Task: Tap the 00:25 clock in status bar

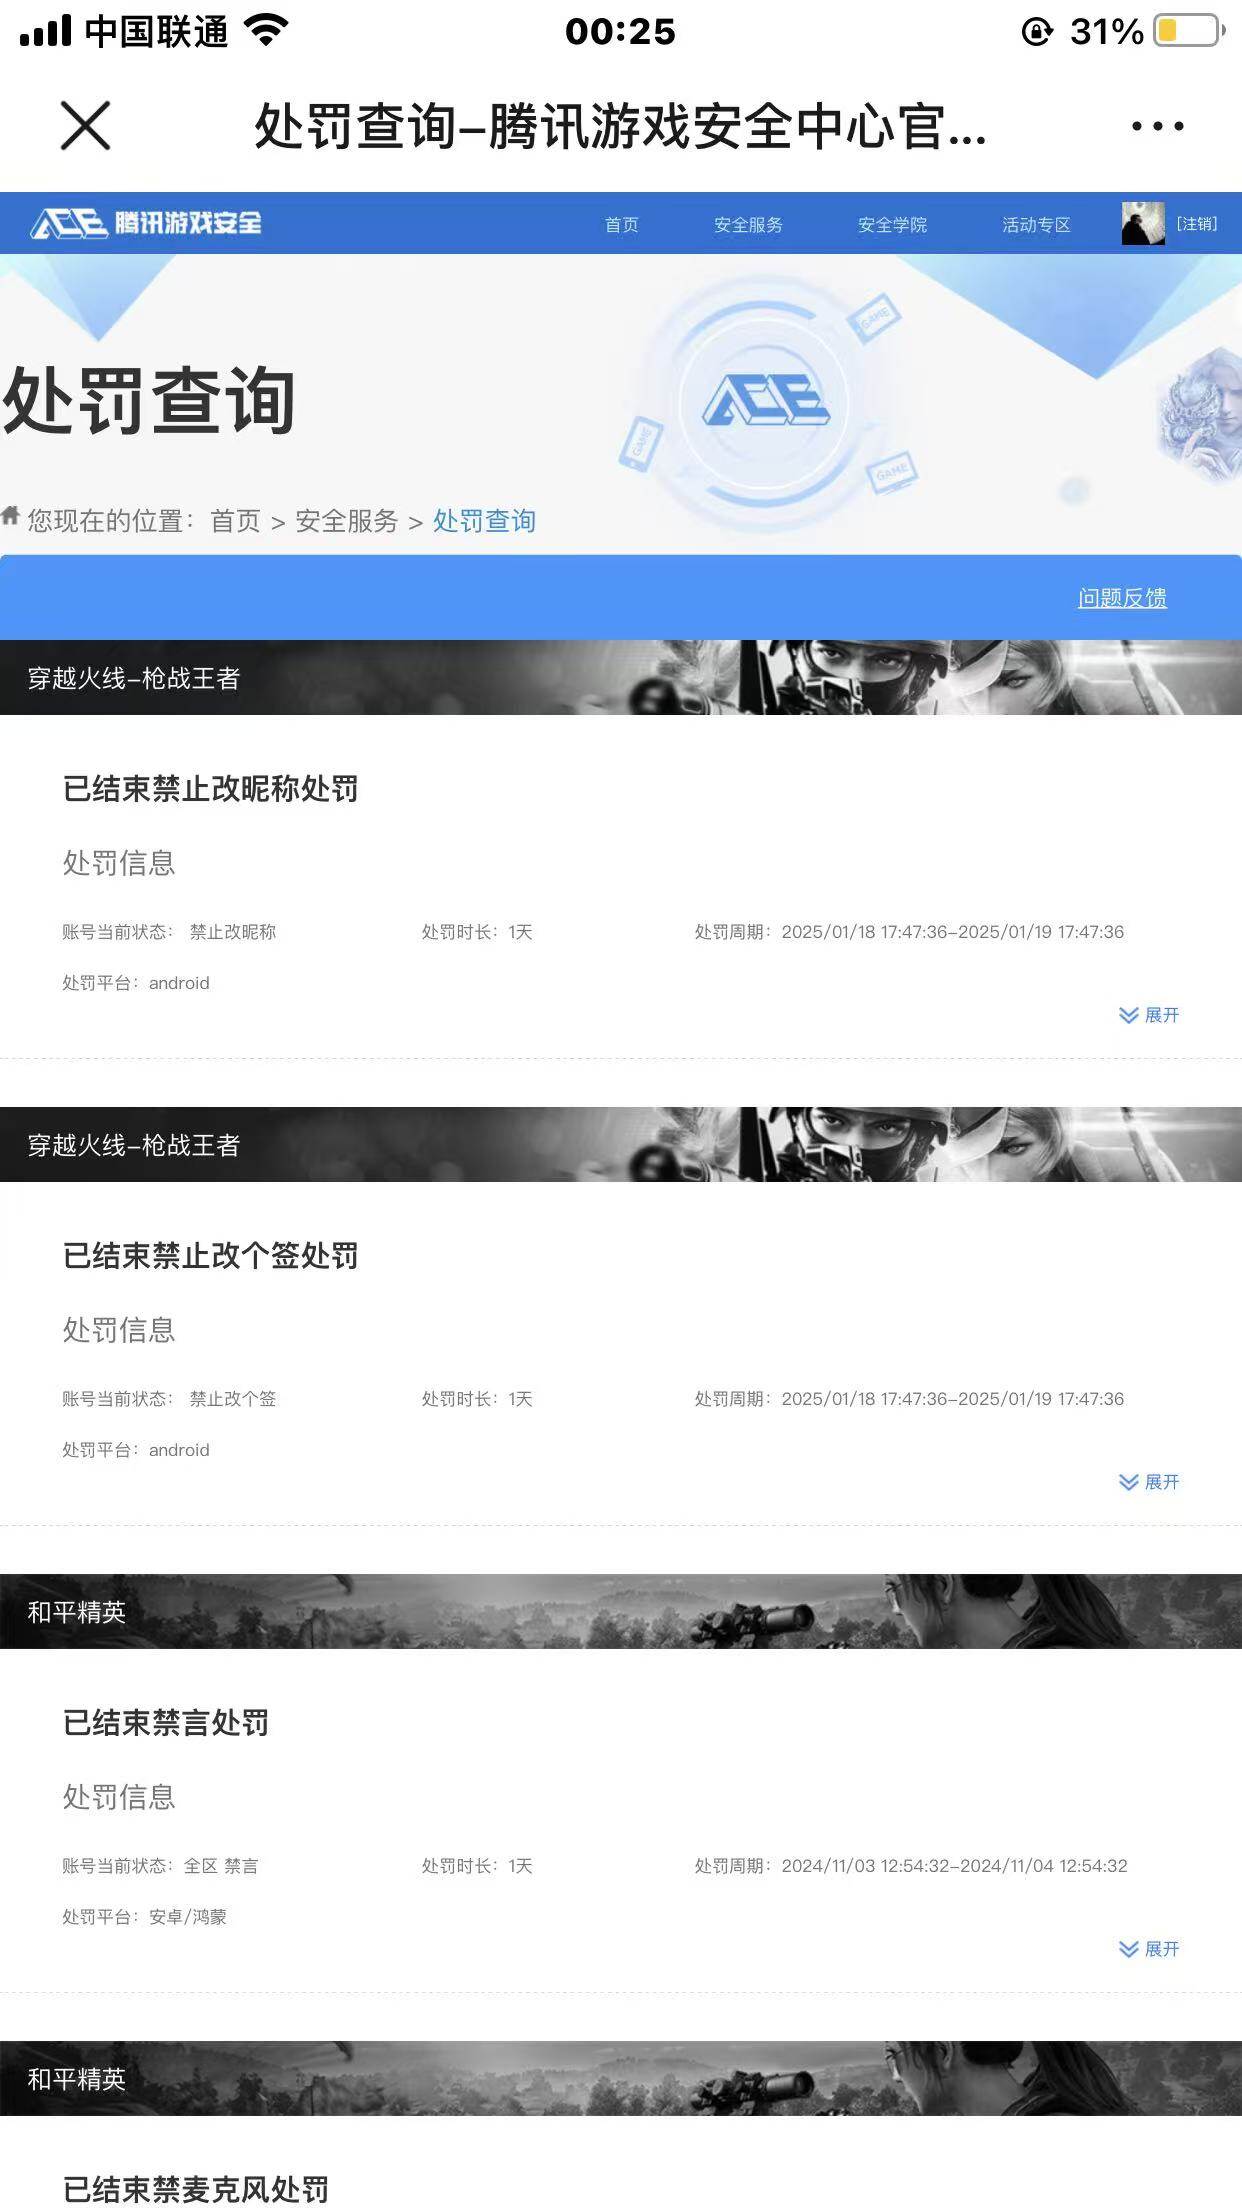Action: click(620, 31)
